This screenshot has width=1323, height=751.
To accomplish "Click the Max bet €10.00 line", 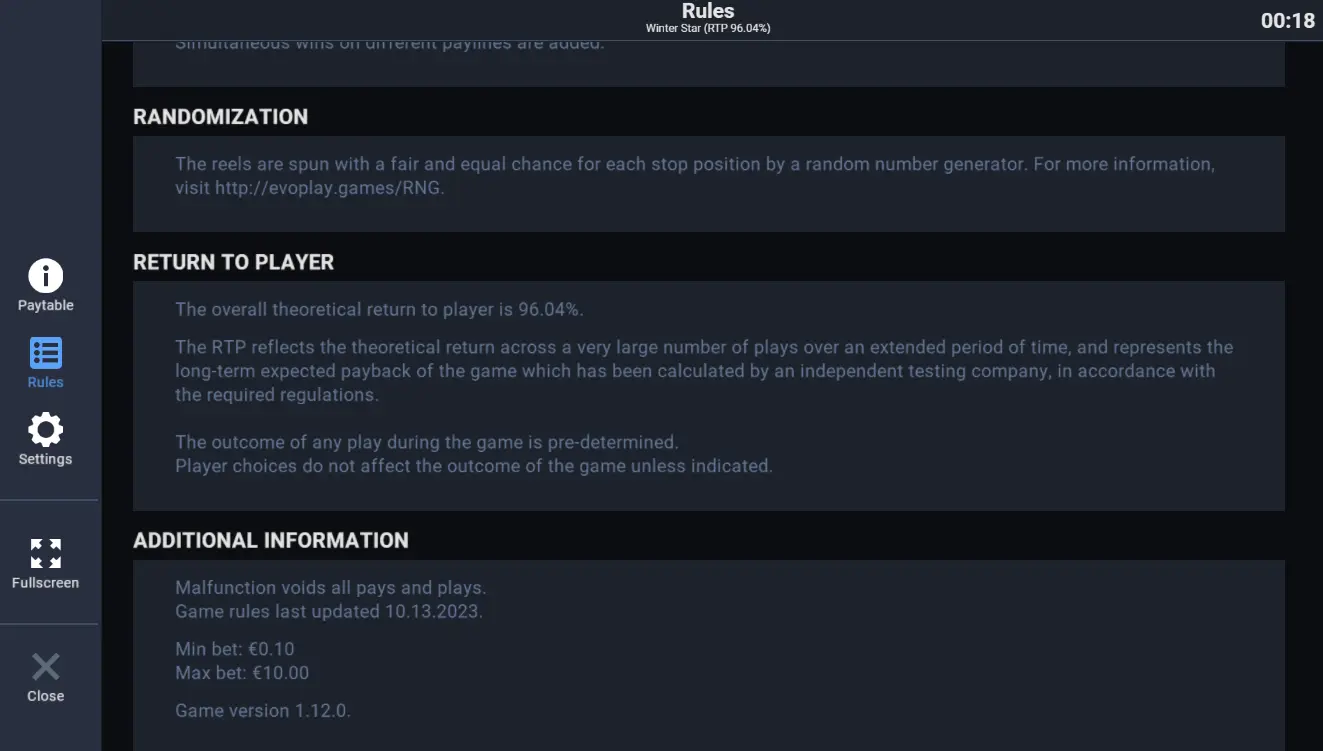I will [x=242, y=673].
